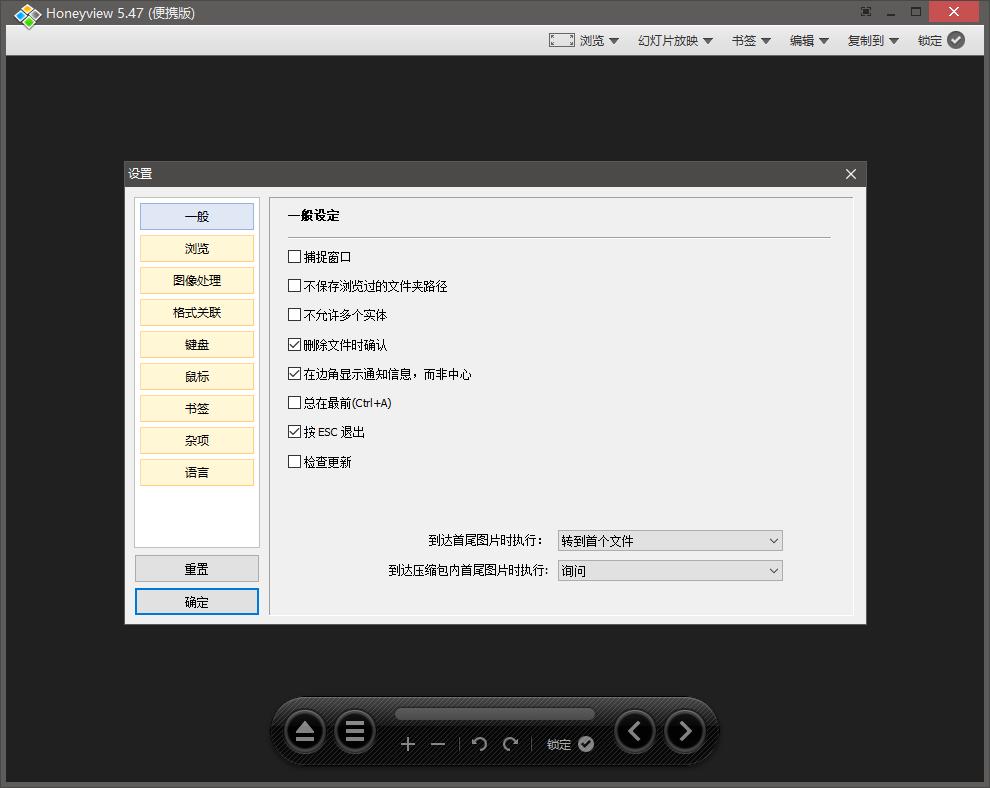Disable the 按 ESC 退出 option
This screenshot has width=990, height=788.
point(295,432)
